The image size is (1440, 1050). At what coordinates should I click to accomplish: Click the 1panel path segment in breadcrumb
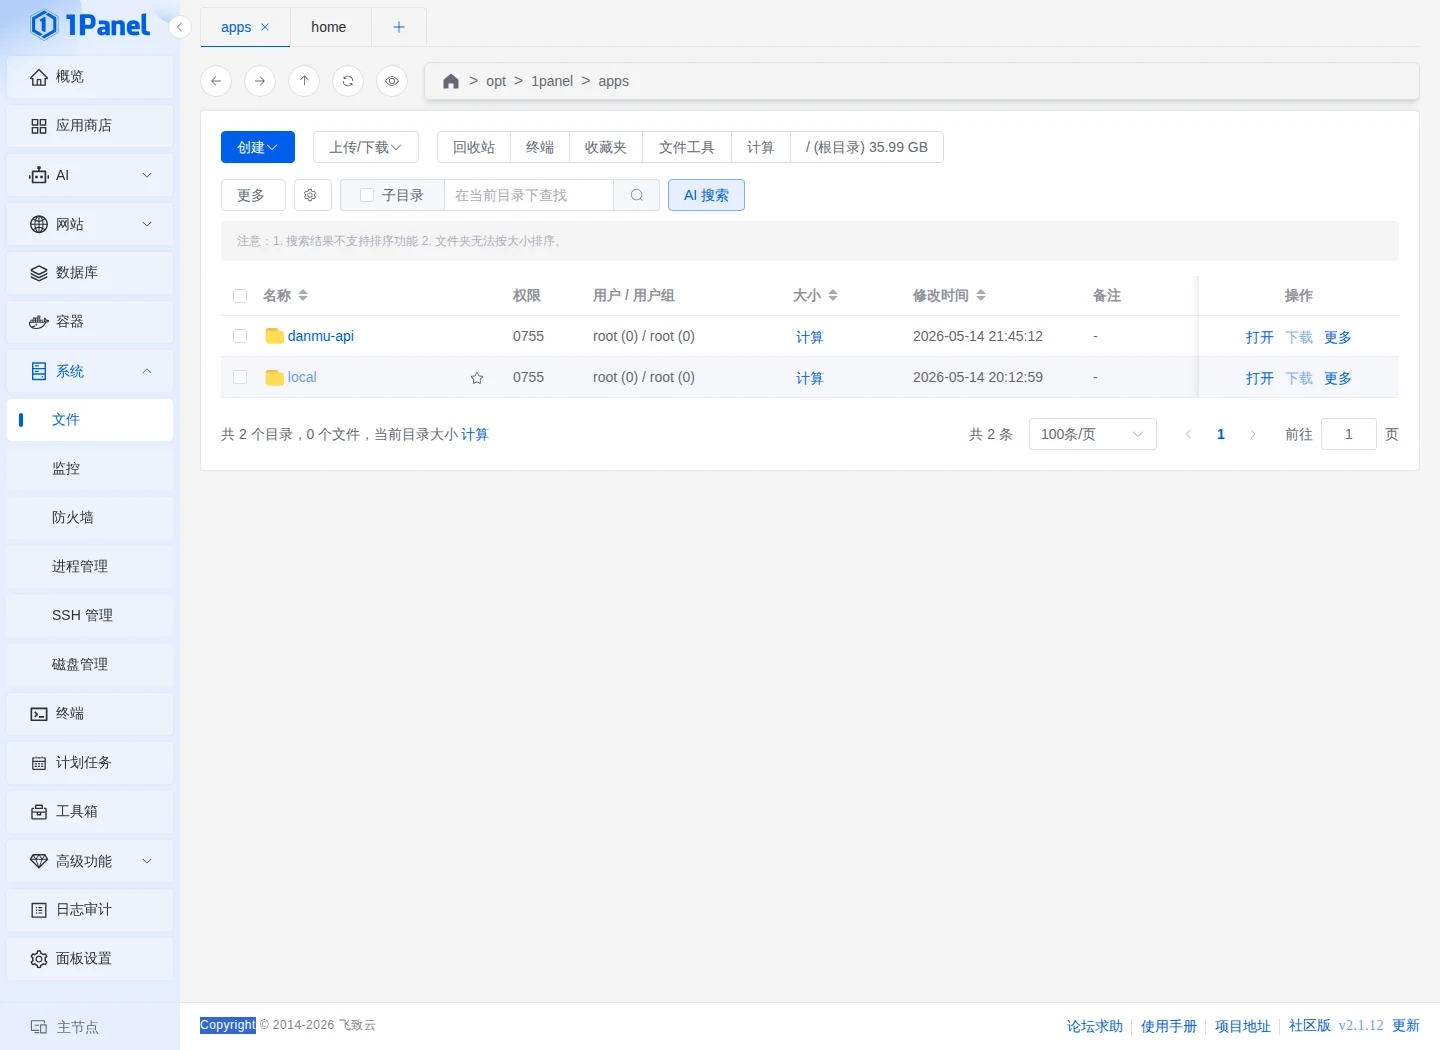[x=552, y=81]
